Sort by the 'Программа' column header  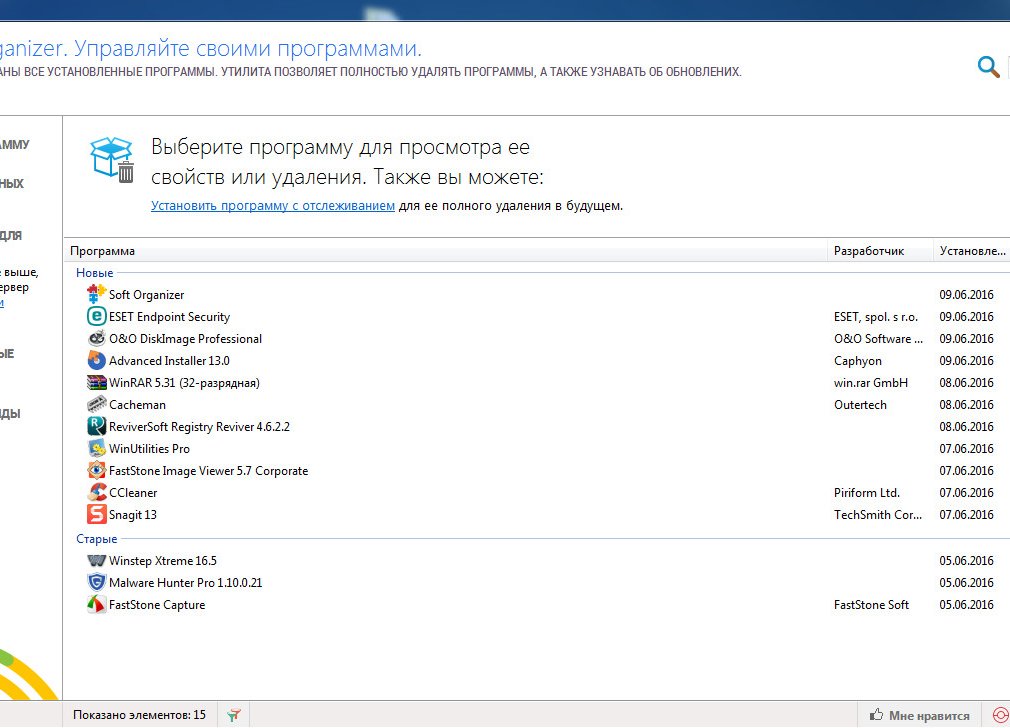pyautogui.click(x=445, y=251)
